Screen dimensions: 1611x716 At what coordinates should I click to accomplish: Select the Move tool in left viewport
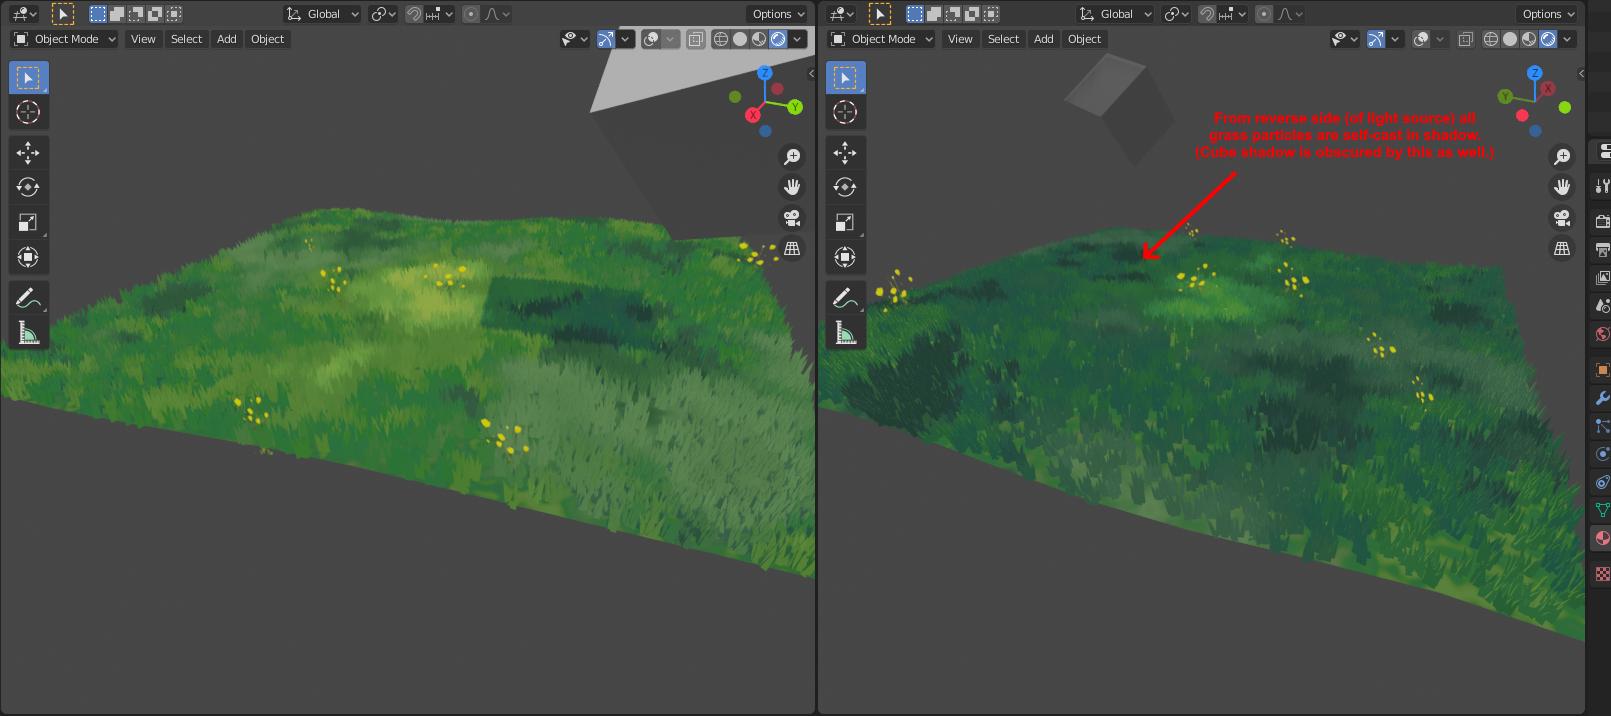(x=28, y=152)
